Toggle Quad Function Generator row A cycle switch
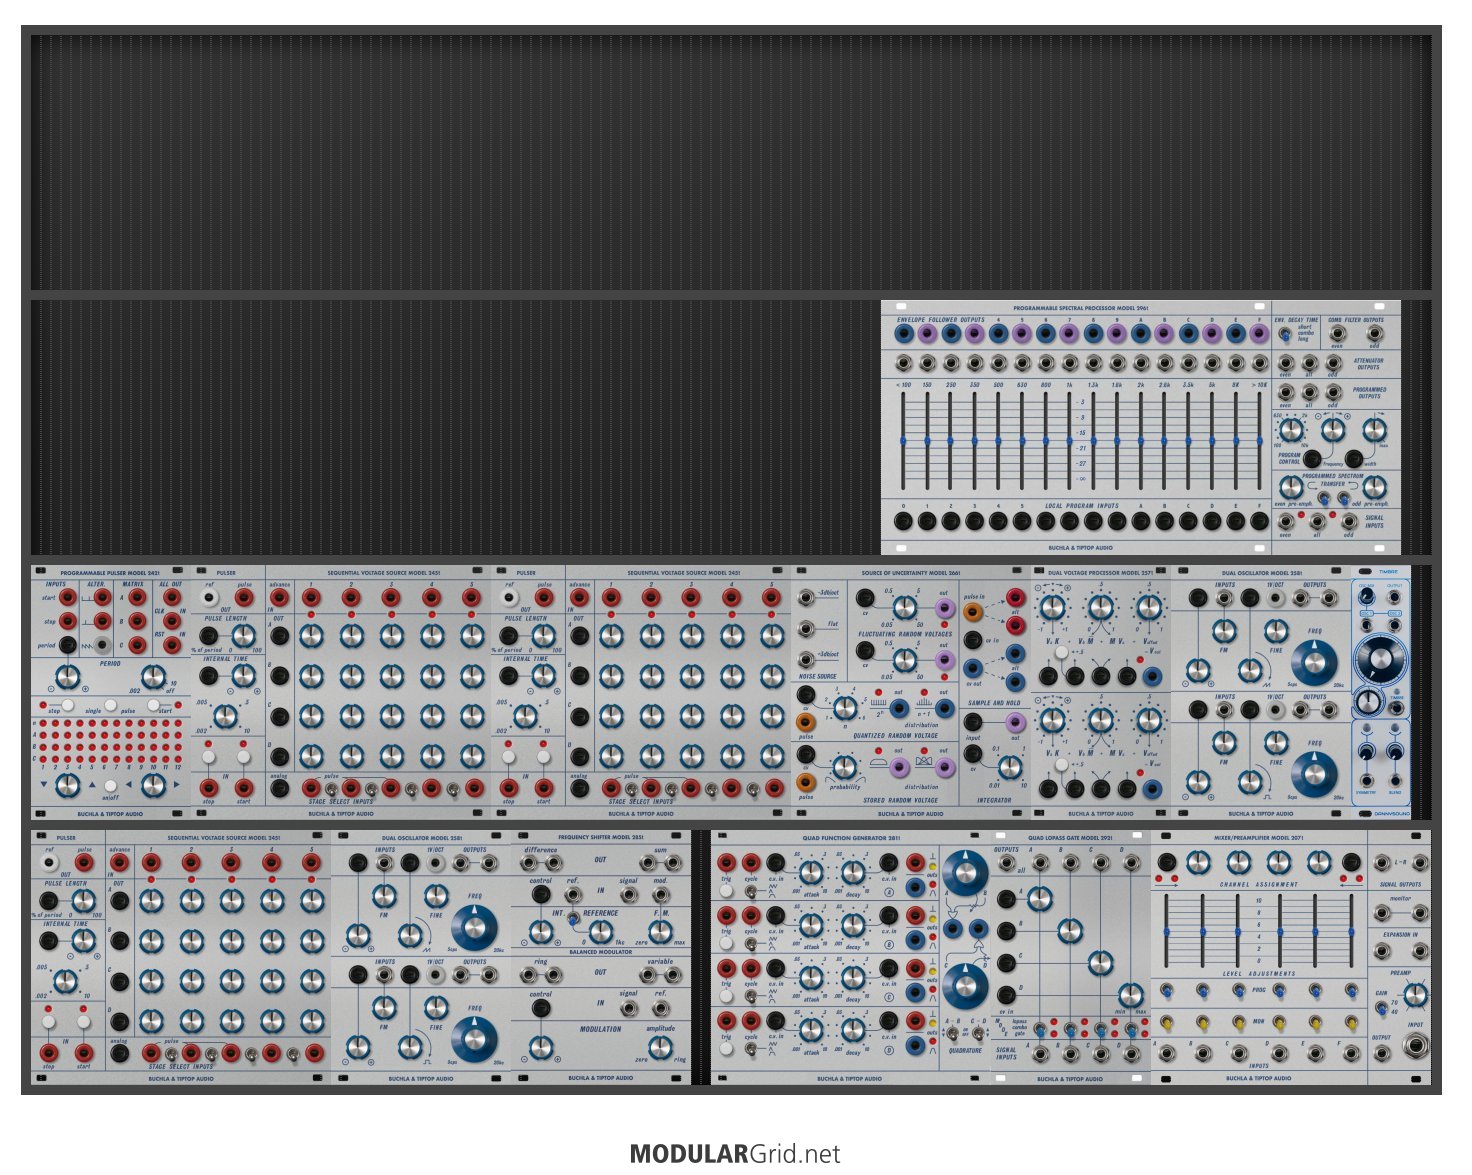The image size is (1472, 1175). click(751, 889)
